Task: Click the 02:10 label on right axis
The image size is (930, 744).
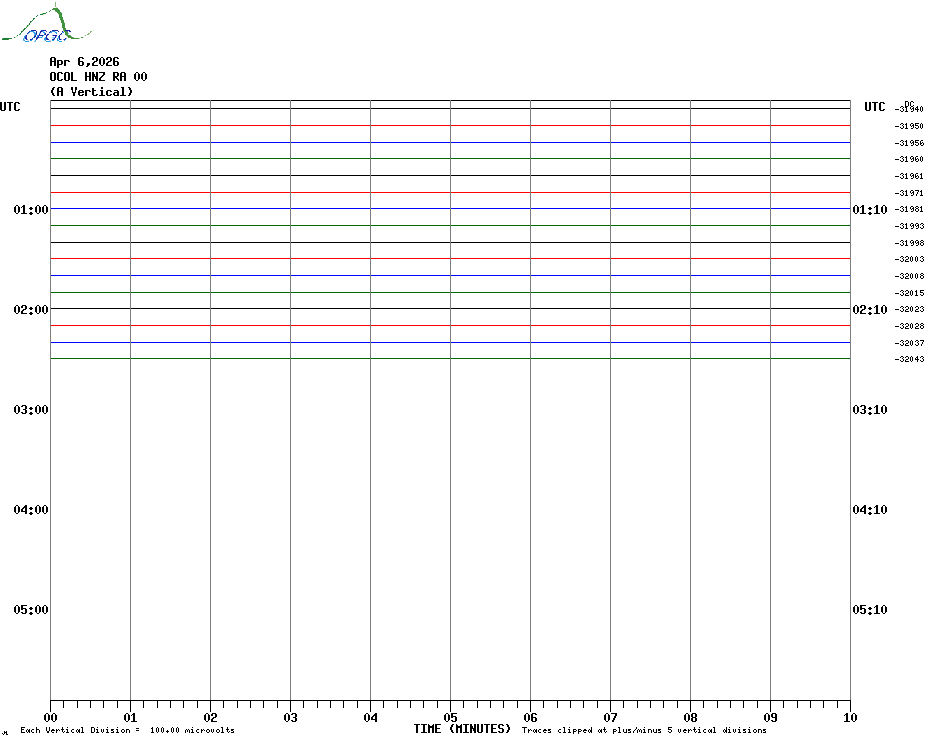Action: (x=869, y=310)
